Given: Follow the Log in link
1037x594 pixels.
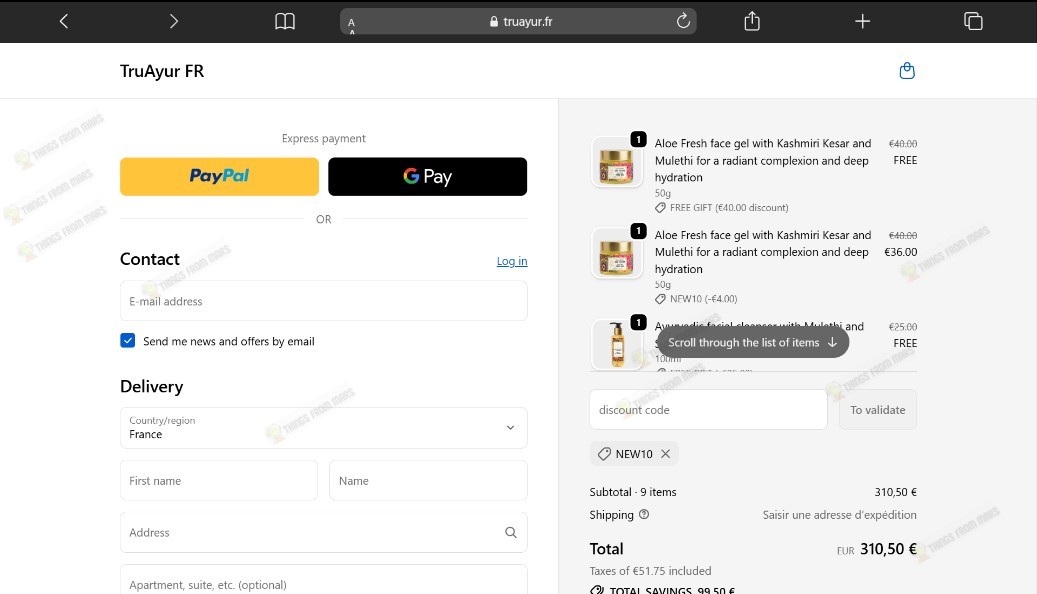Looking at the screenshot, I should 512,261.
